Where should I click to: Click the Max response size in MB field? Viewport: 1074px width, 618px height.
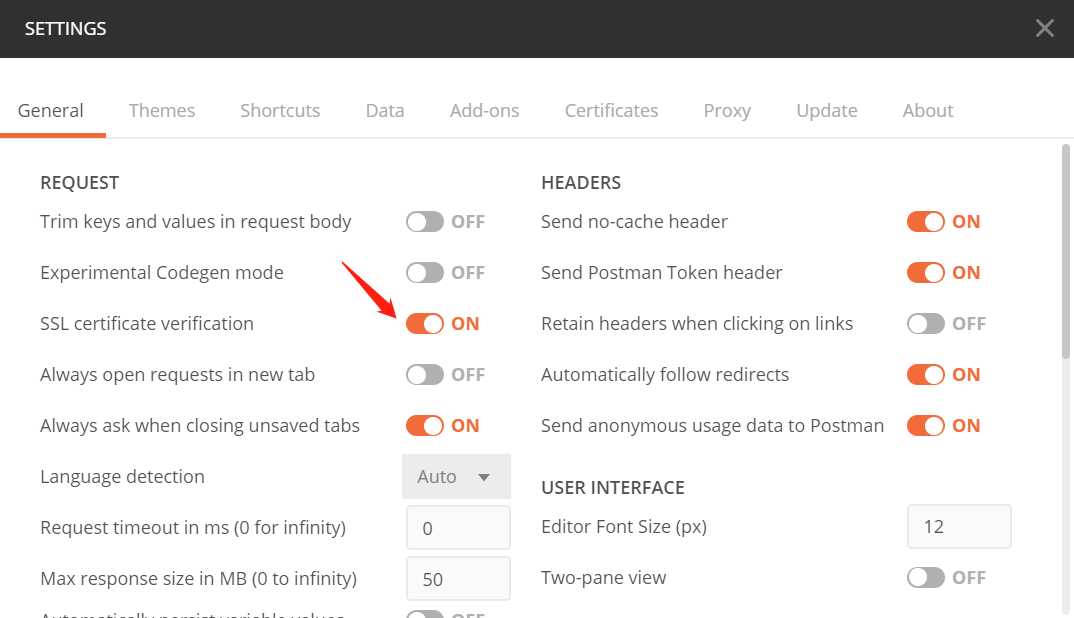coord(458,579)
